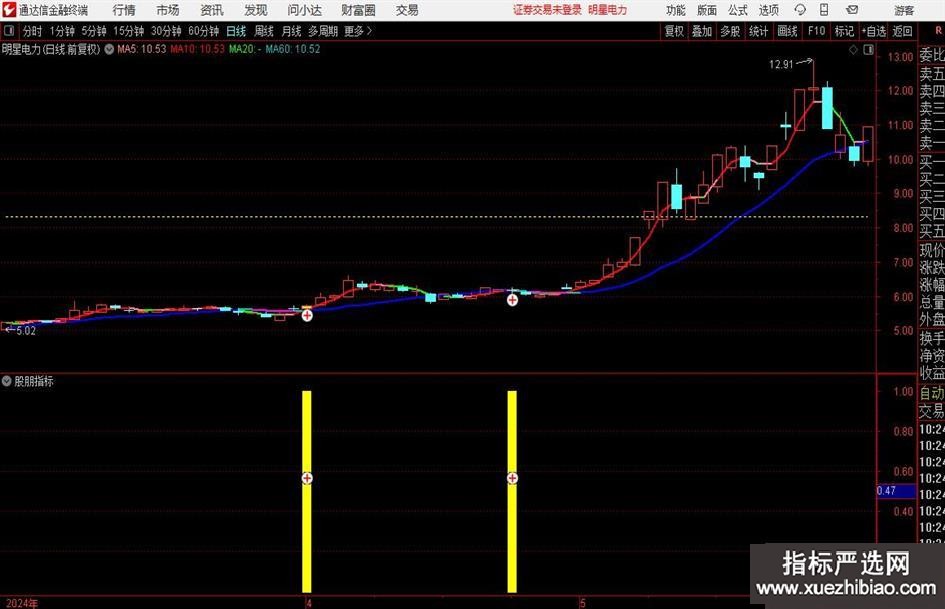Click the 统计 statistics button

tap(758, 31)
